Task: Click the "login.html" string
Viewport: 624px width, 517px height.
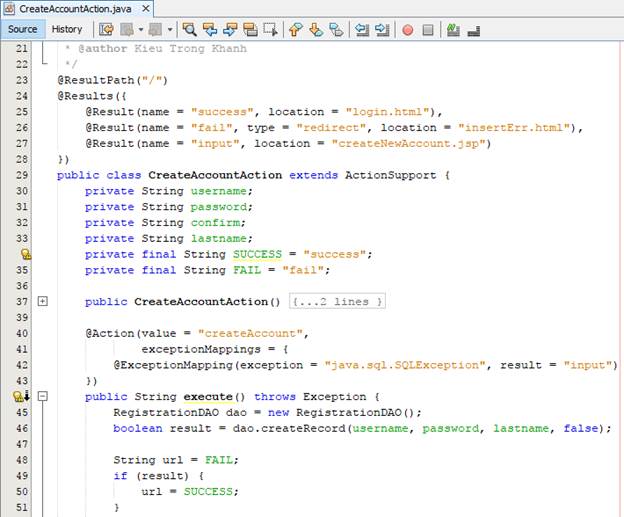Action: [387, 112]
